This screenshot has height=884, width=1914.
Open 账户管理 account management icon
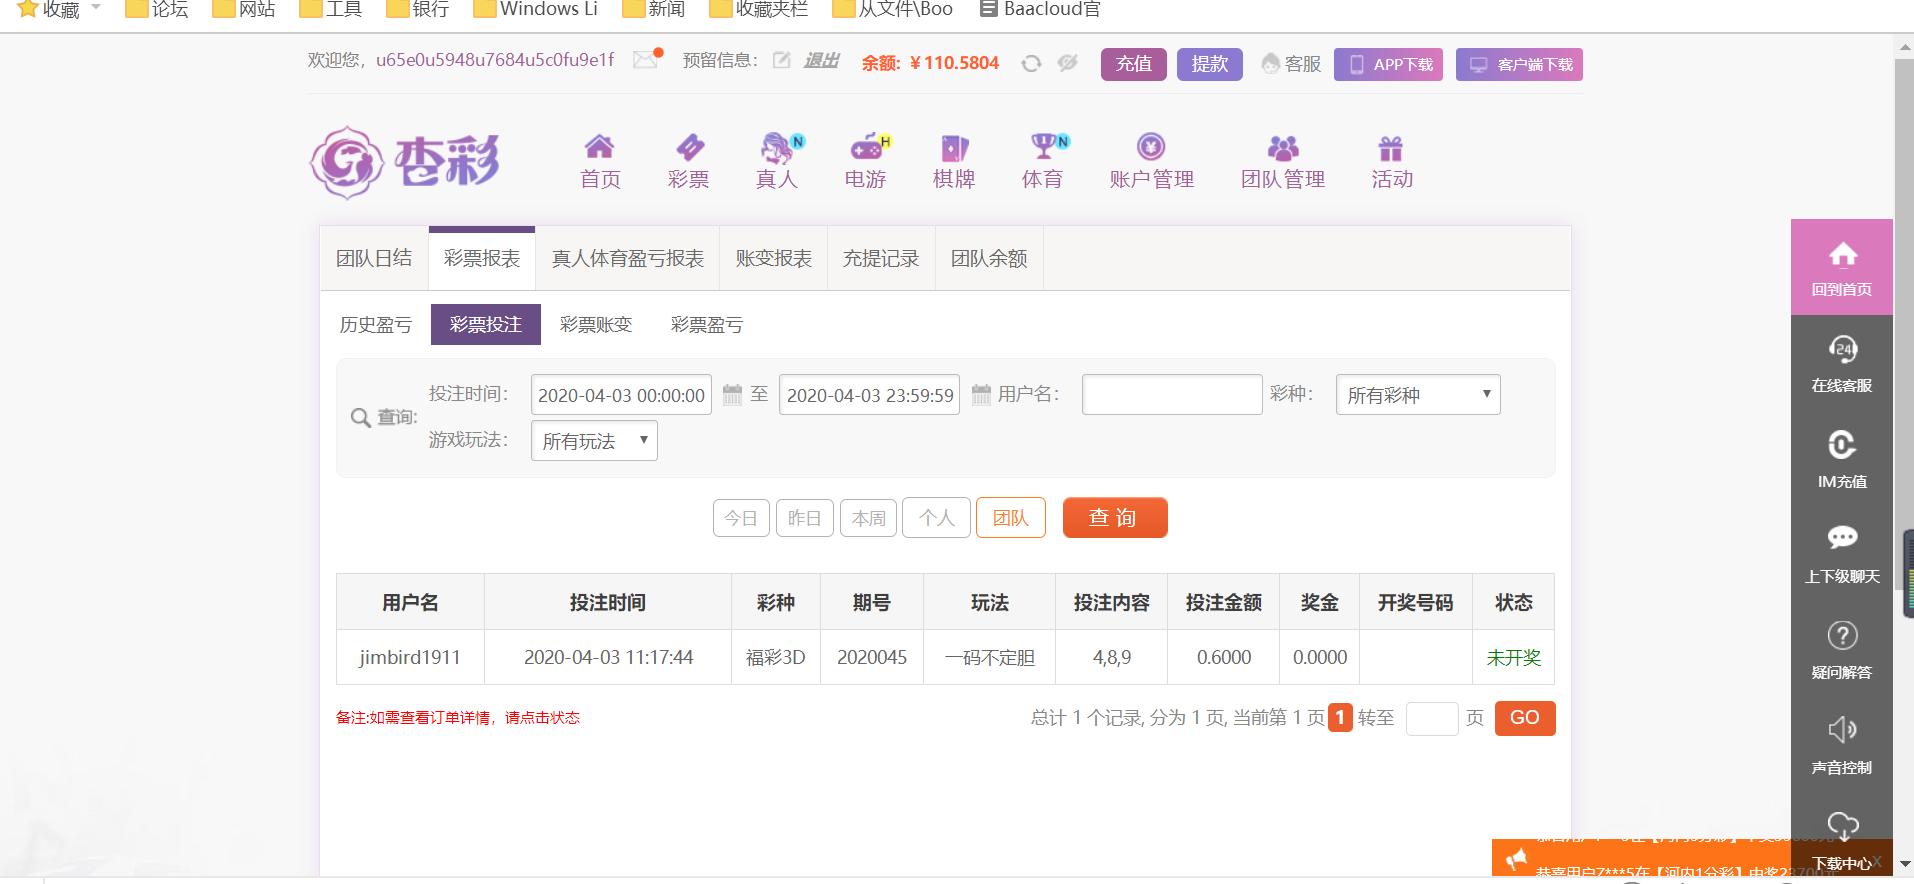tap(1151, 147)
